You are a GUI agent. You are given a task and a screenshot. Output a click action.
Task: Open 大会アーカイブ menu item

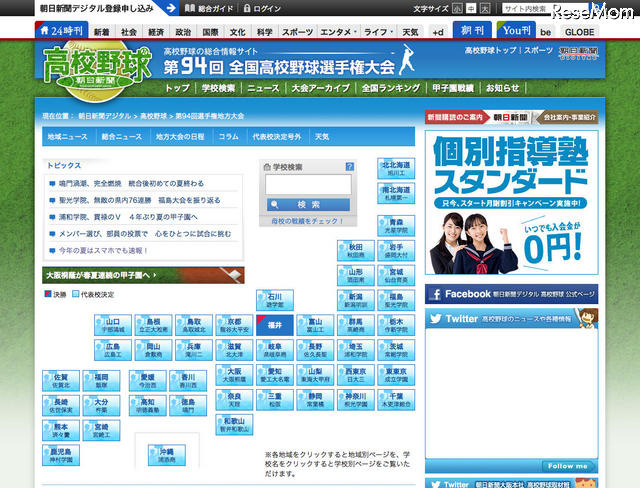(320, 88)
